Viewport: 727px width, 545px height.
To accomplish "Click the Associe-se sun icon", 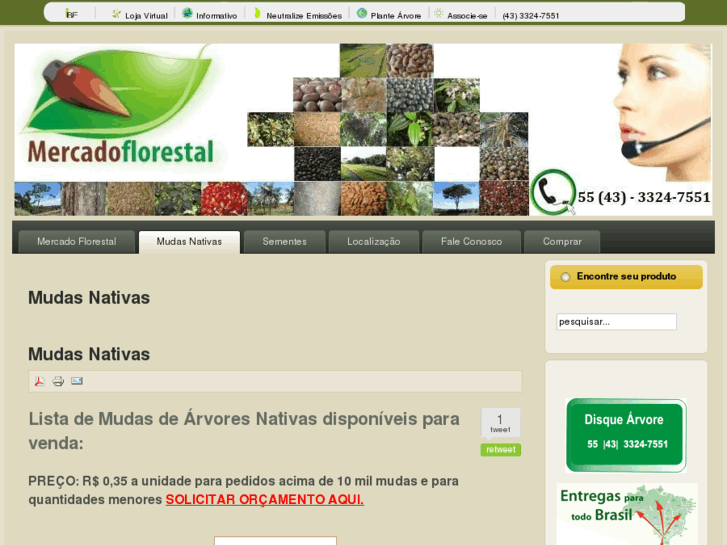I will 439,13.
